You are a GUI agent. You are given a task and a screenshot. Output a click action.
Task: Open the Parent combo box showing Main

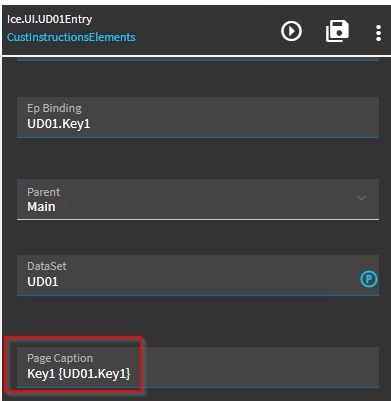coord(198,199)
